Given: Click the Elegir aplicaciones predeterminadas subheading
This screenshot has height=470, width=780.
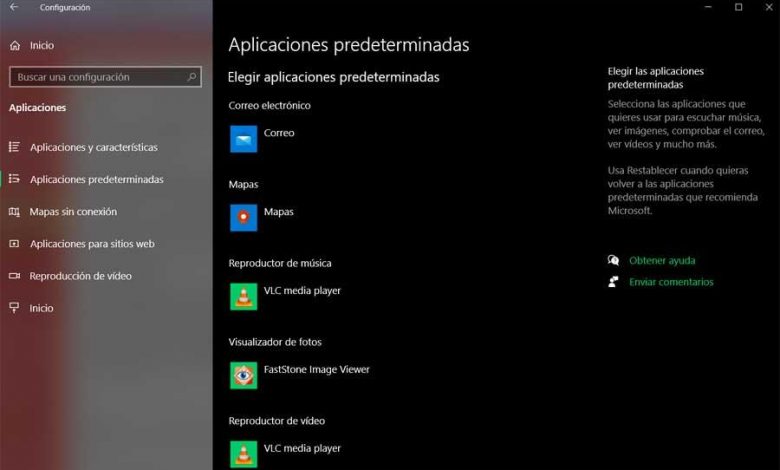Looking at the screenshot, I should [x=334, y=77].
